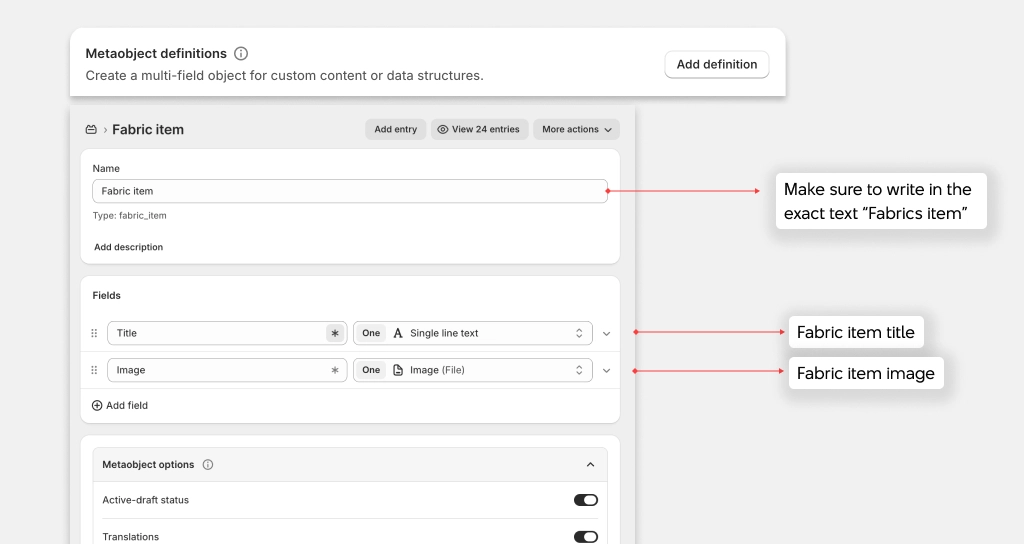Open the More actions dropdown
This screenshot has height=544, width=1024.
point(577,129)
